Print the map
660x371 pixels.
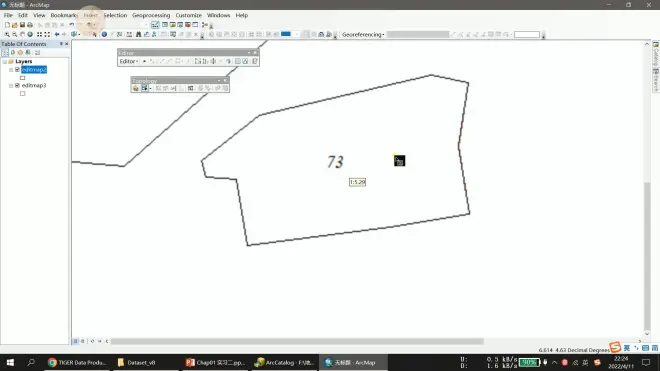(30, 25)
